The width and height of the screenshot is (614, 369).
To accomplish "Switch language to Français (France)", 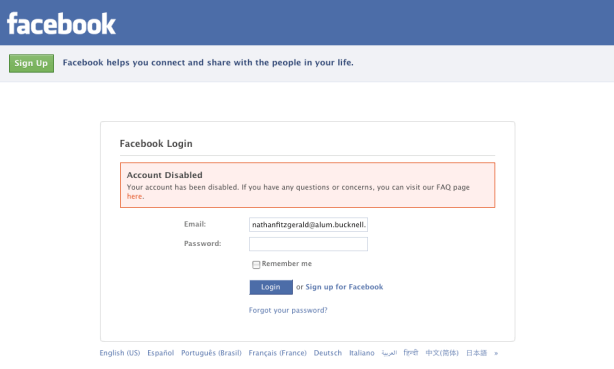I will pyautogui.click(x=278, y=353).
